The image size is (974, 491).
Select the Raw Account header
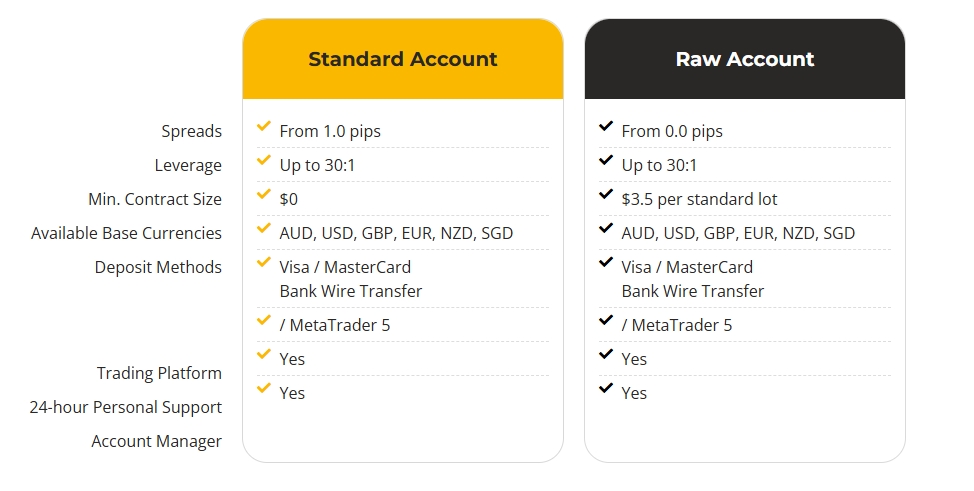744,59
